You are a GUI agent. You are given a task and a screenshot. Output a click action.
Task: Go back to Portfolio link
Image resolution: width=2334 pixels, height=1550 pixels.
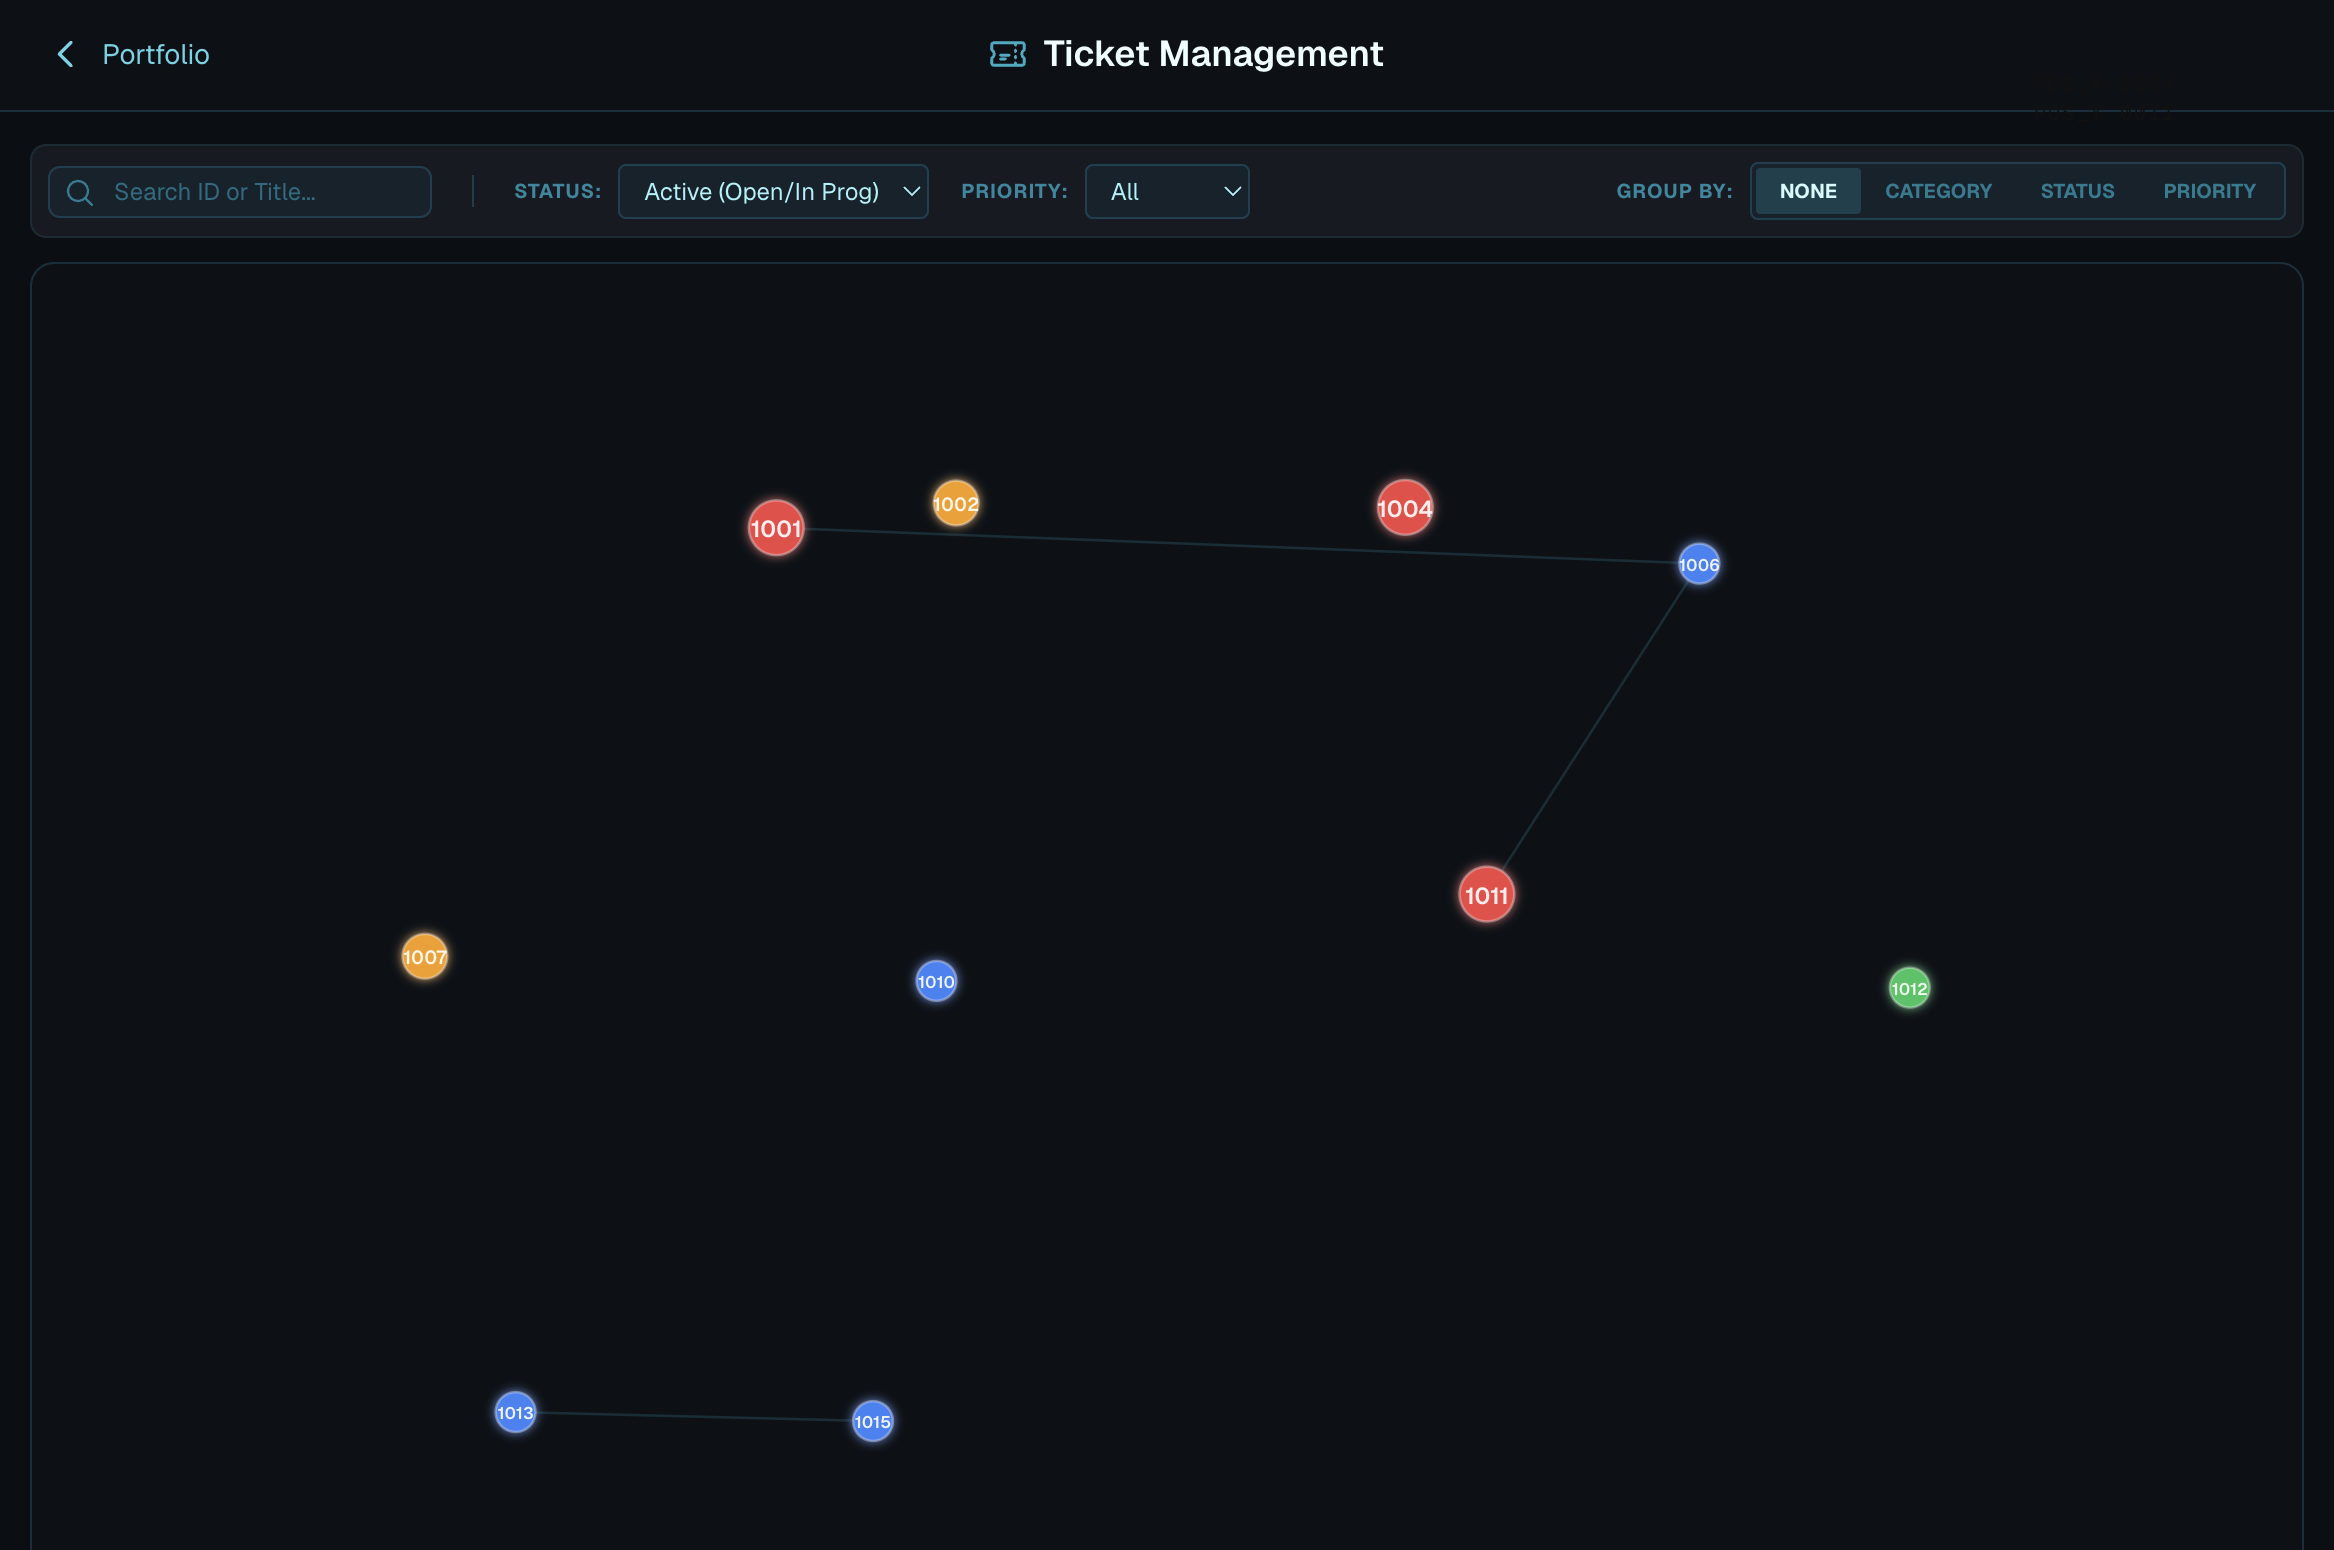pyautogui.click(x=155, y=54)
